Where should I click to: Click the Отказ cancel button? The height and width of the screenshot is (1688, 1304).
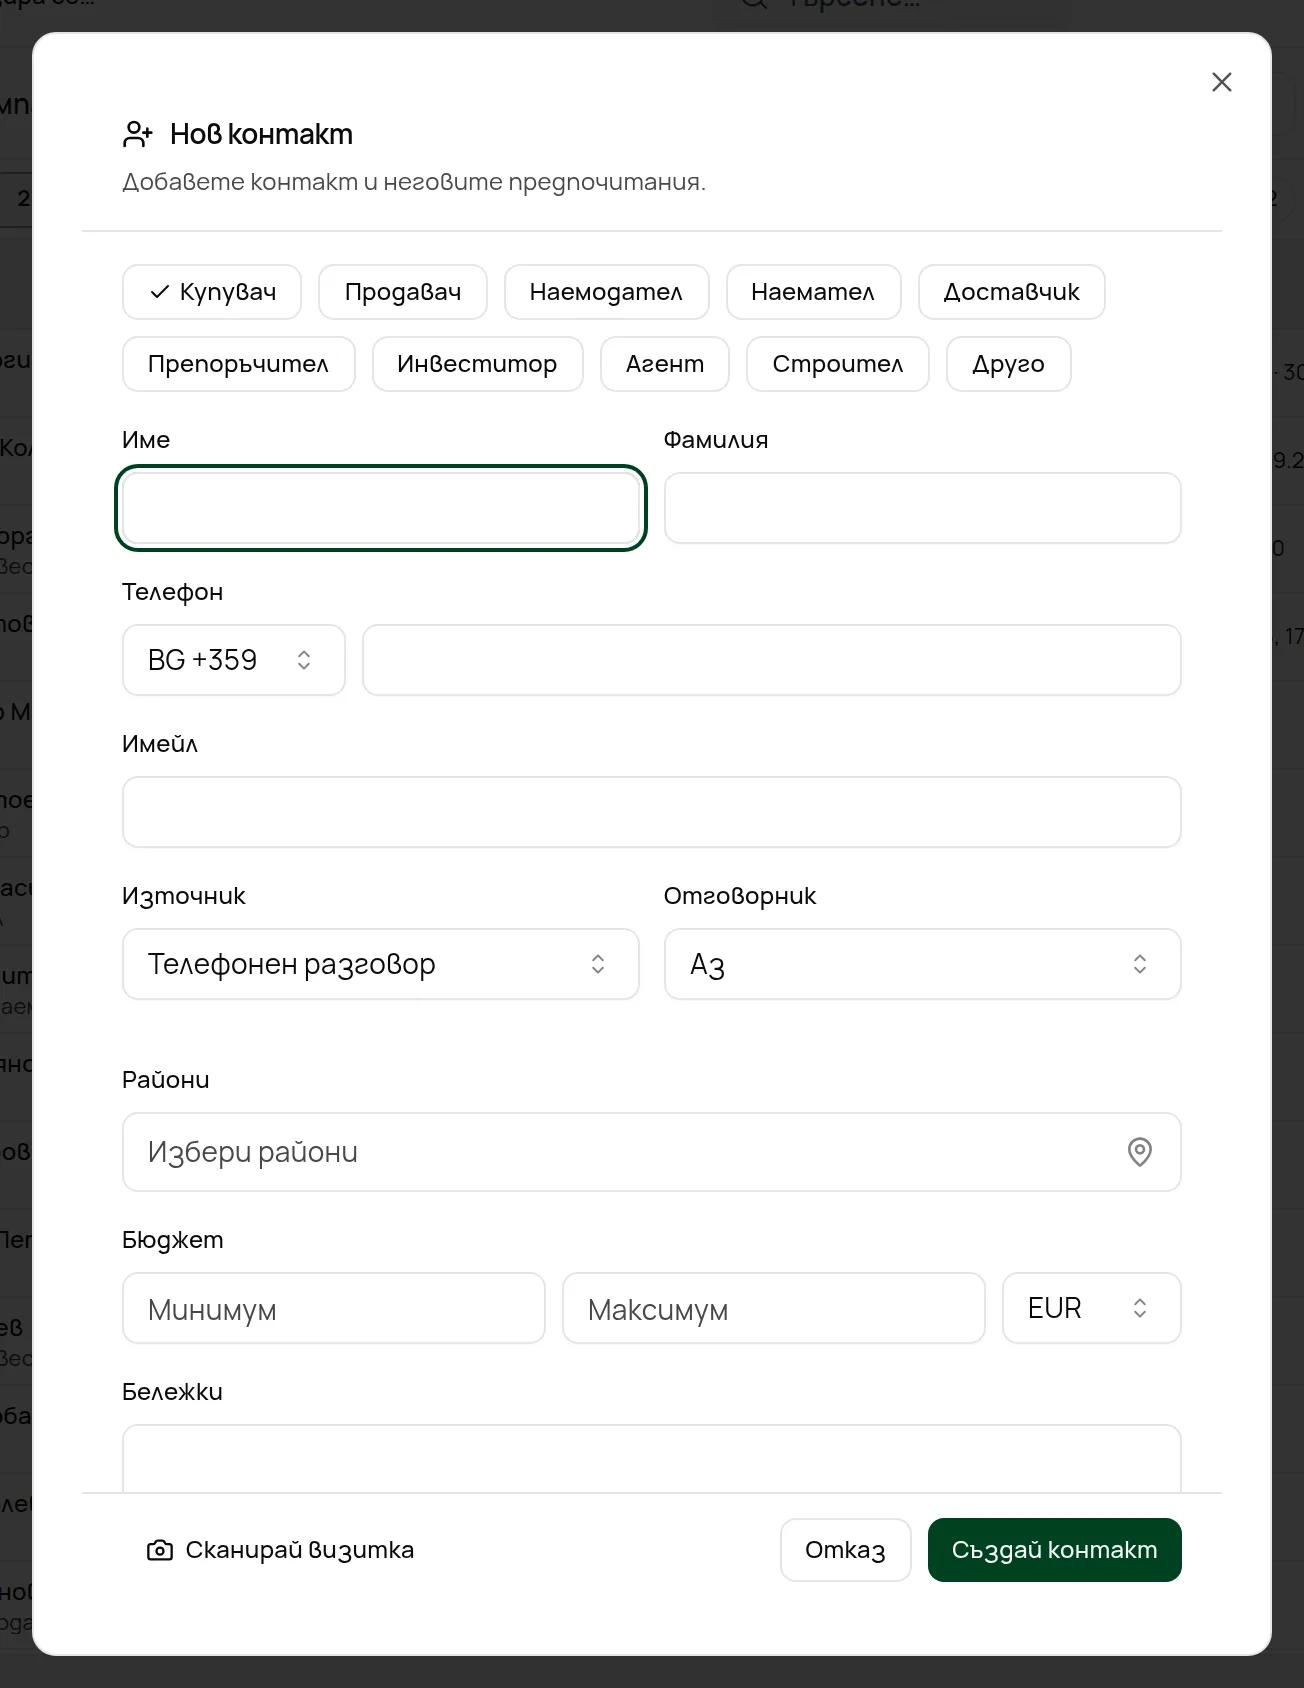tap(845, 1550)
